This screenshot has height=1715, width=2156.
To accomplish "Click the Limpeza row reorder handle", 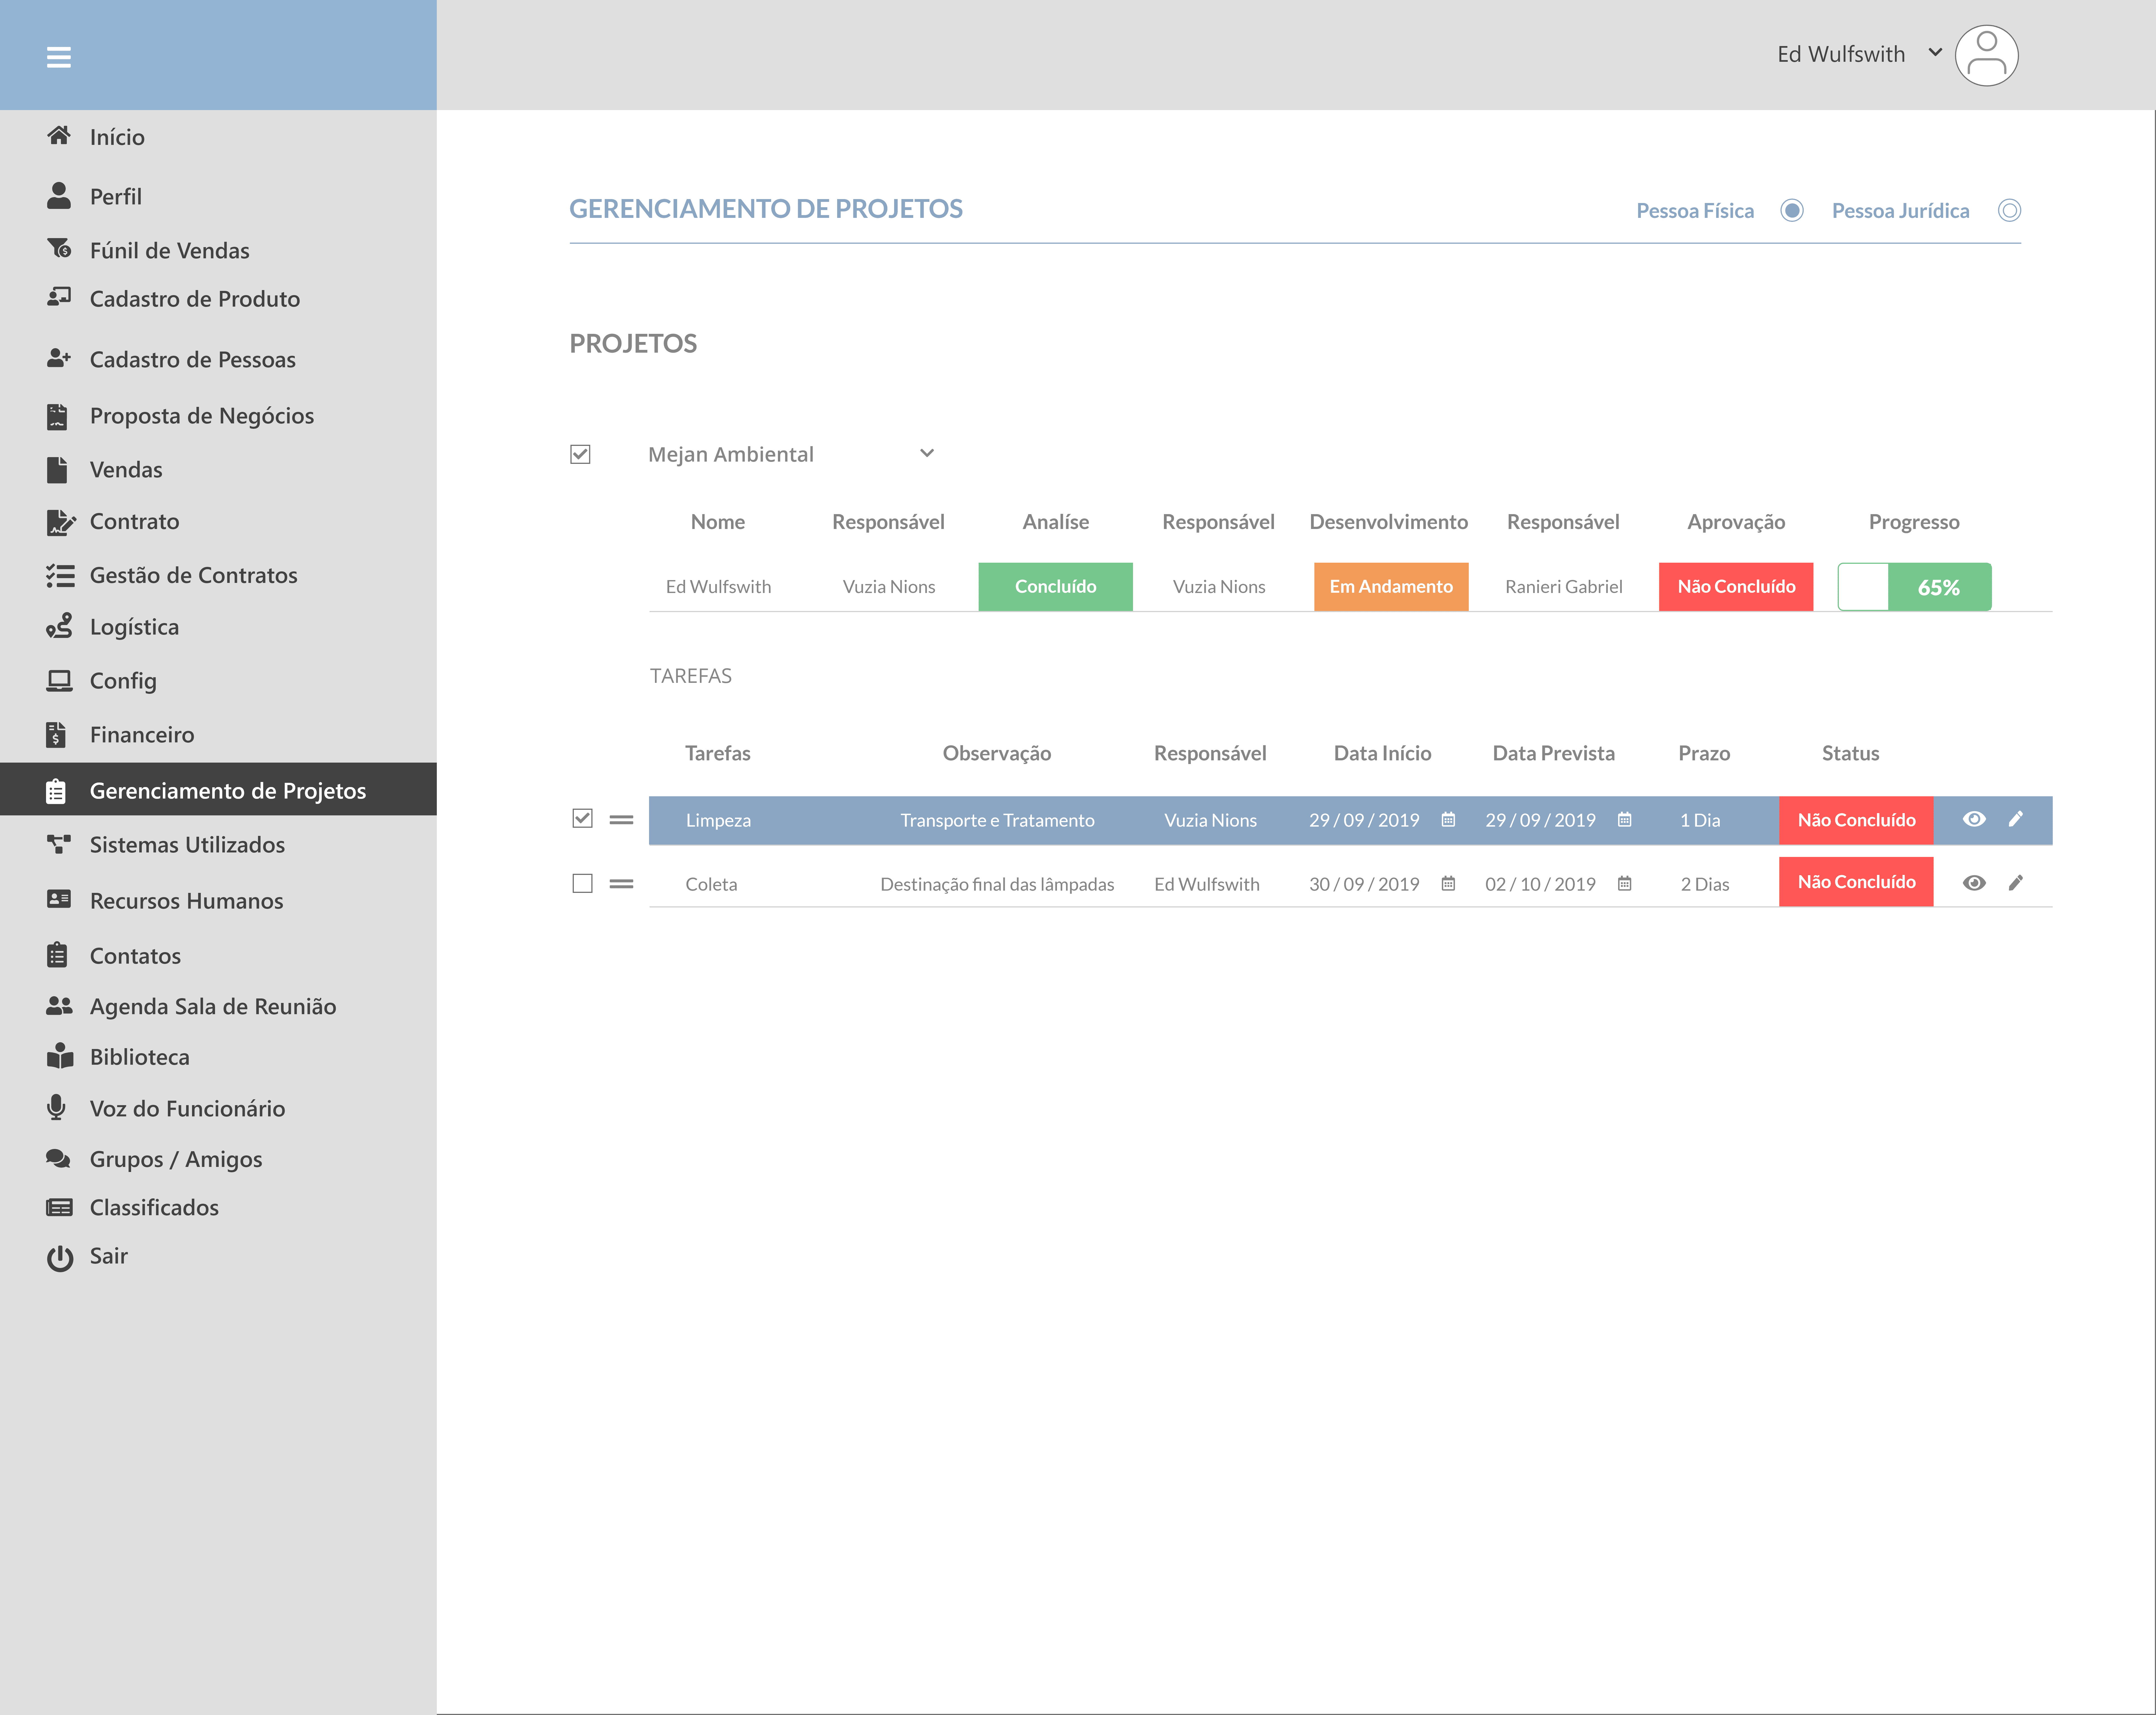I will pos(621,820).
